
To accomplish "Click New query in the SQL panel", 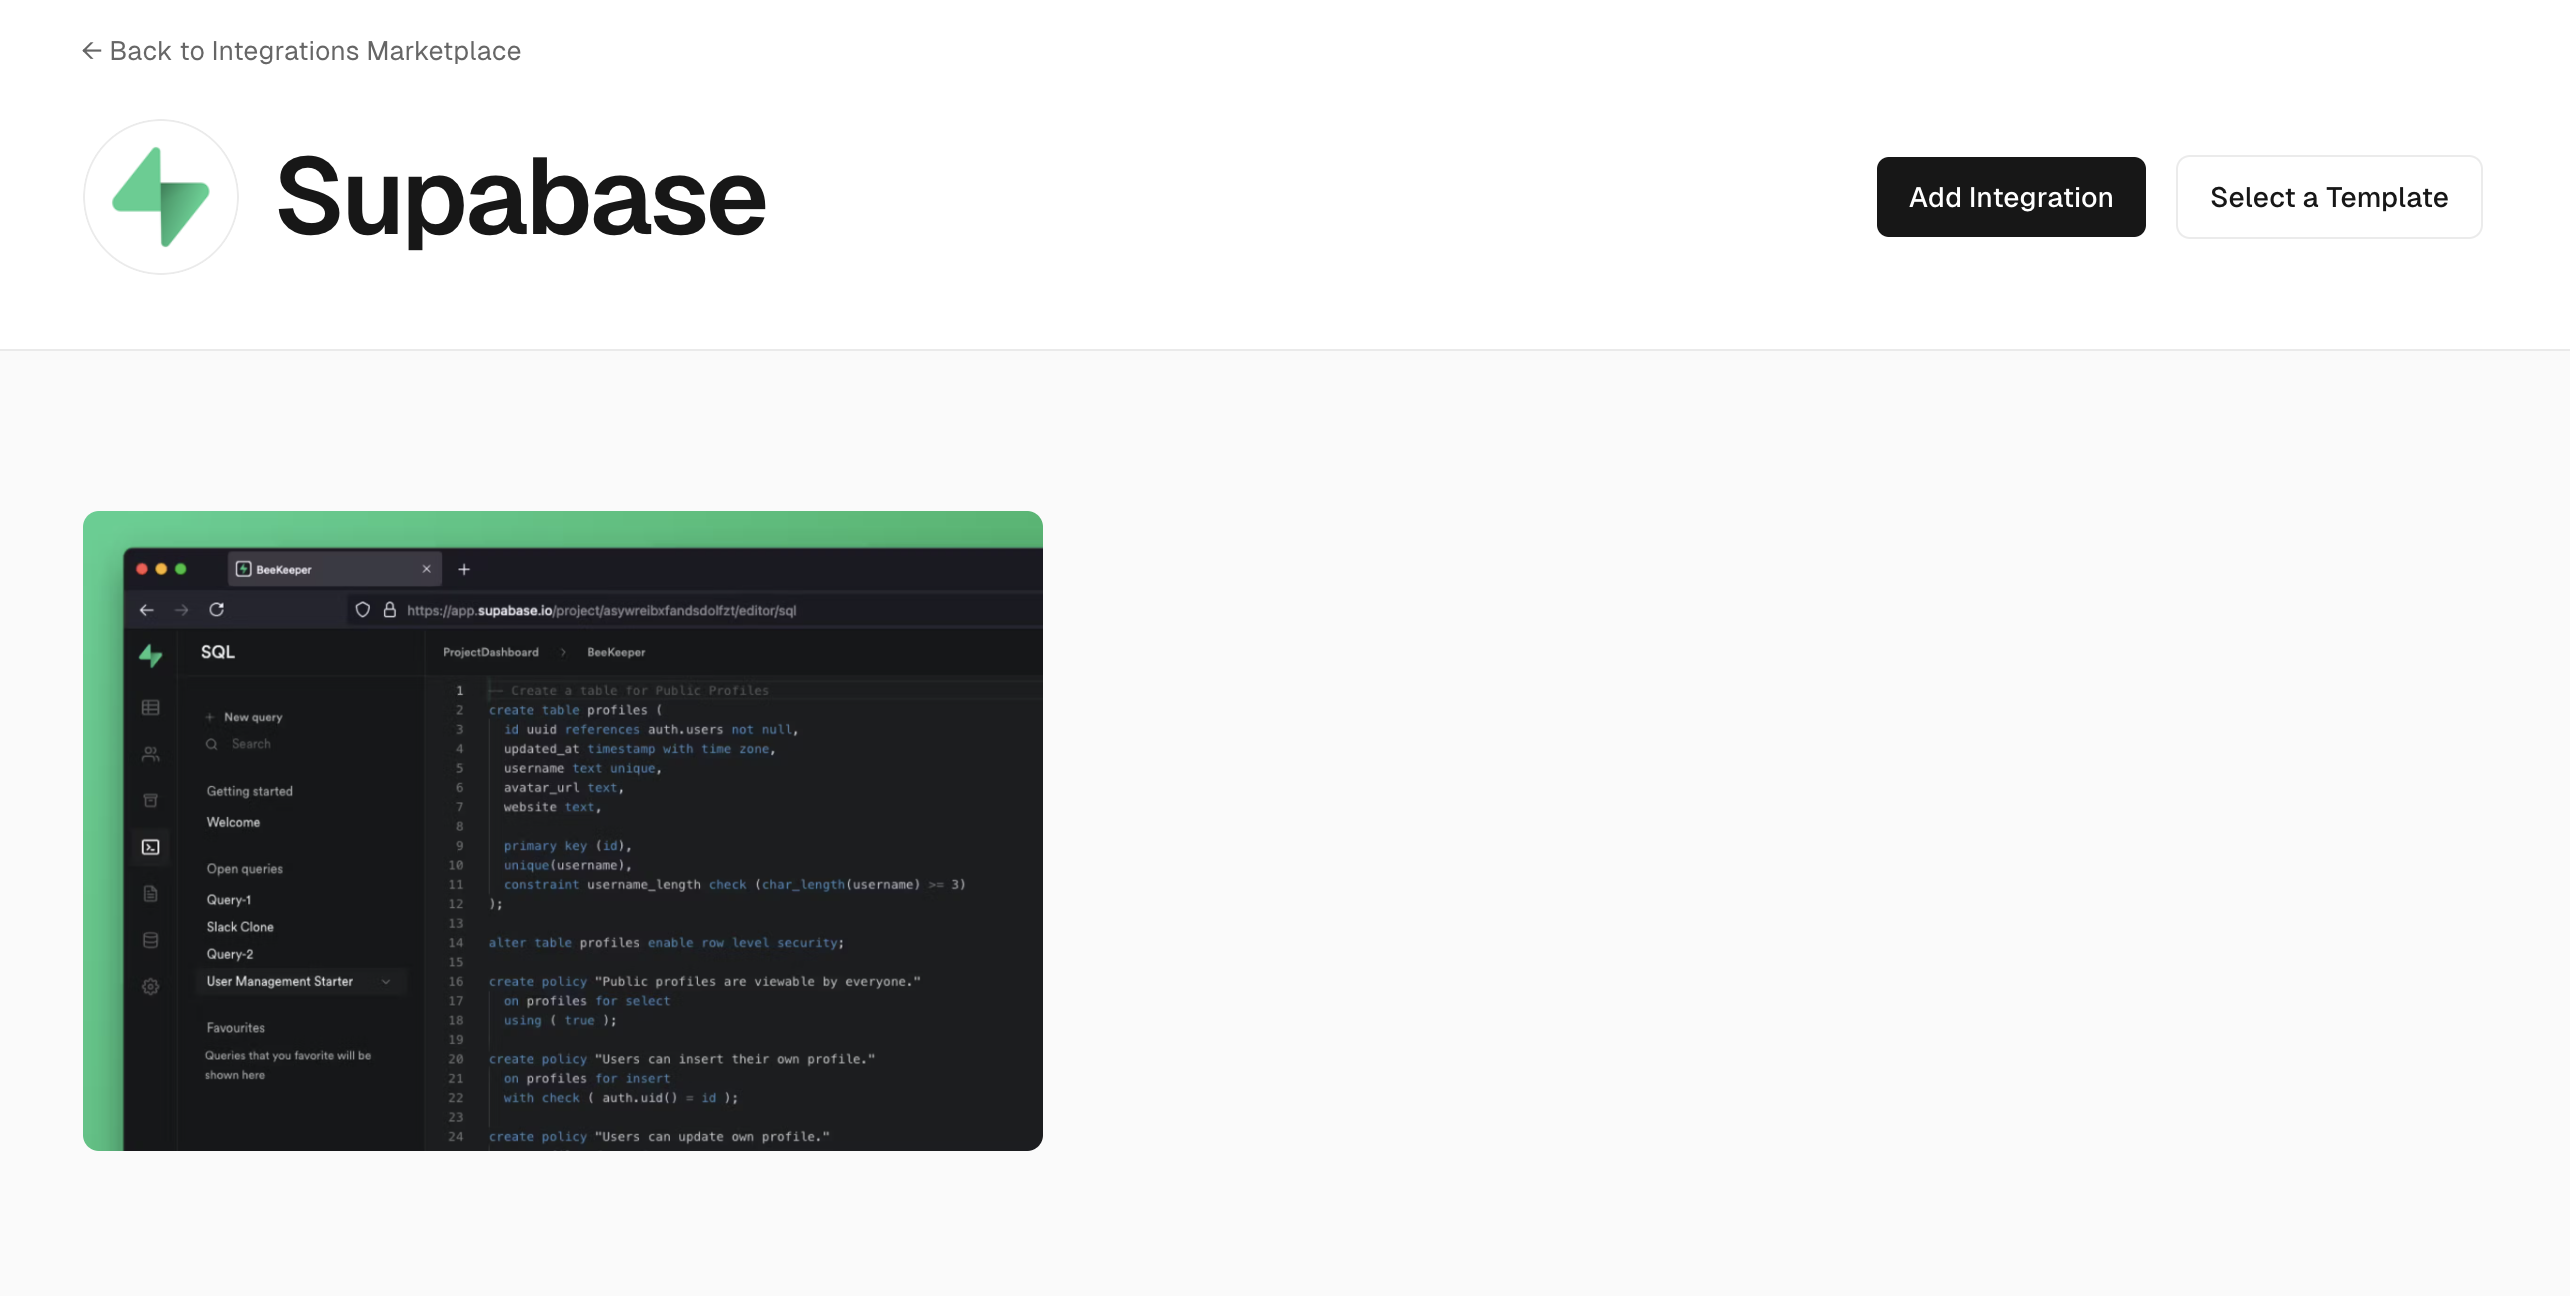I will pyautogui.click(x=252, y=717).
